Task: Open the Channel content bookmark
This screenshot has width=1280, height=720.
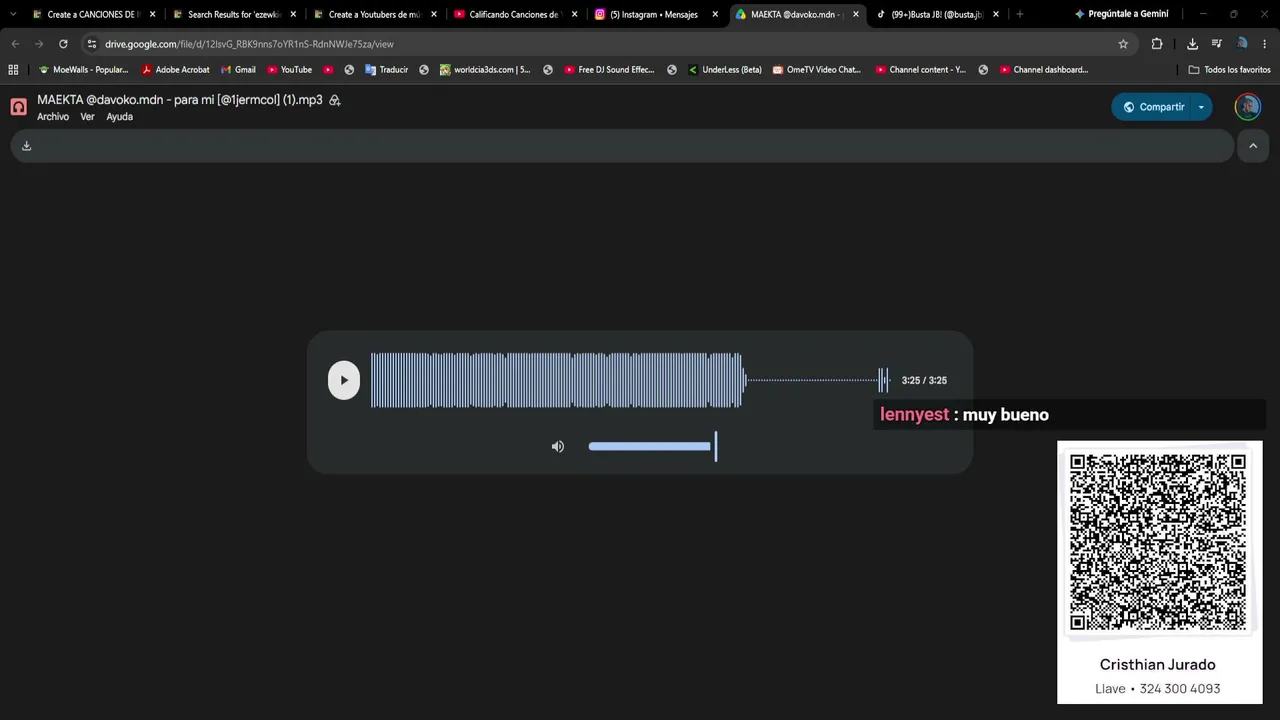Action: tap(921, 70)
